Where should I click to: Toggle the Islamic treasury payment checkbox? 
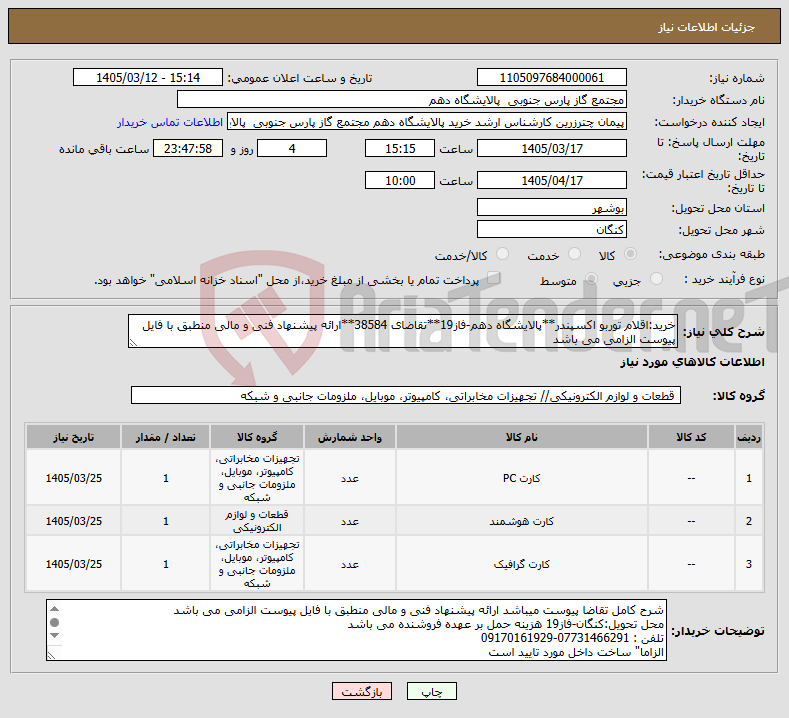[494, 278]
